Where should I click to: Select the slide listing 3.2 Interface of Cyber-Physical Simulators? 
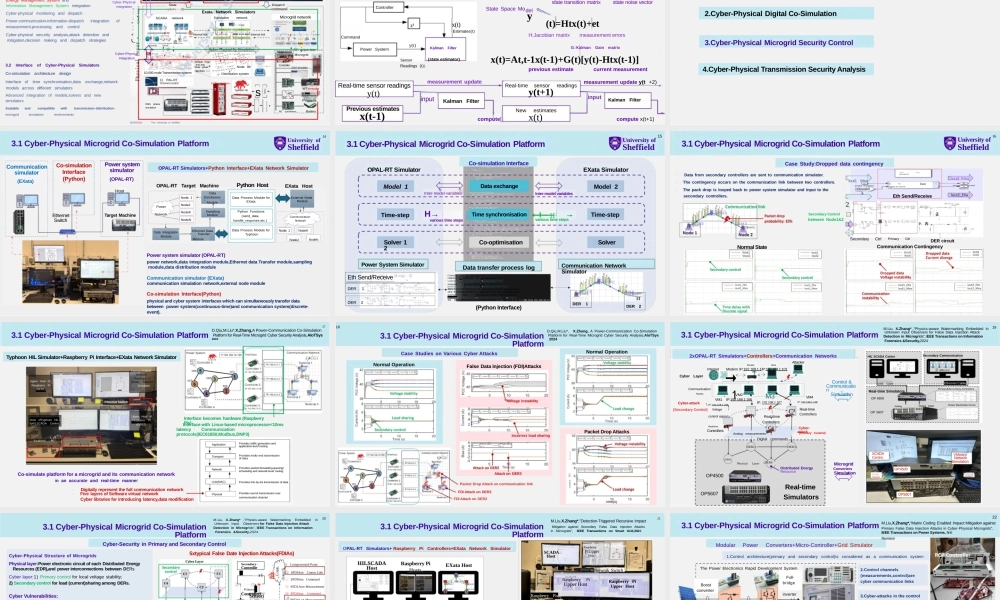165,62
